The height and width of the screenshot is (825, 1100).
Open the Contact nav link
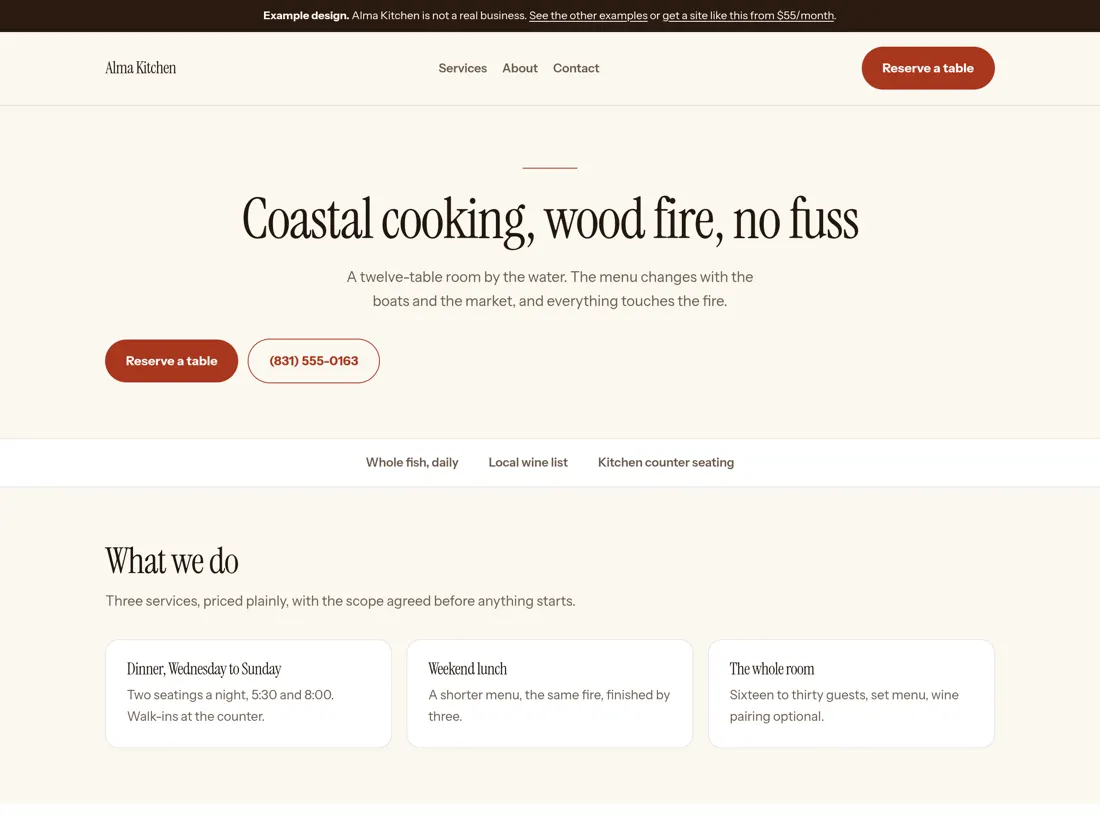tap(576, 68)
